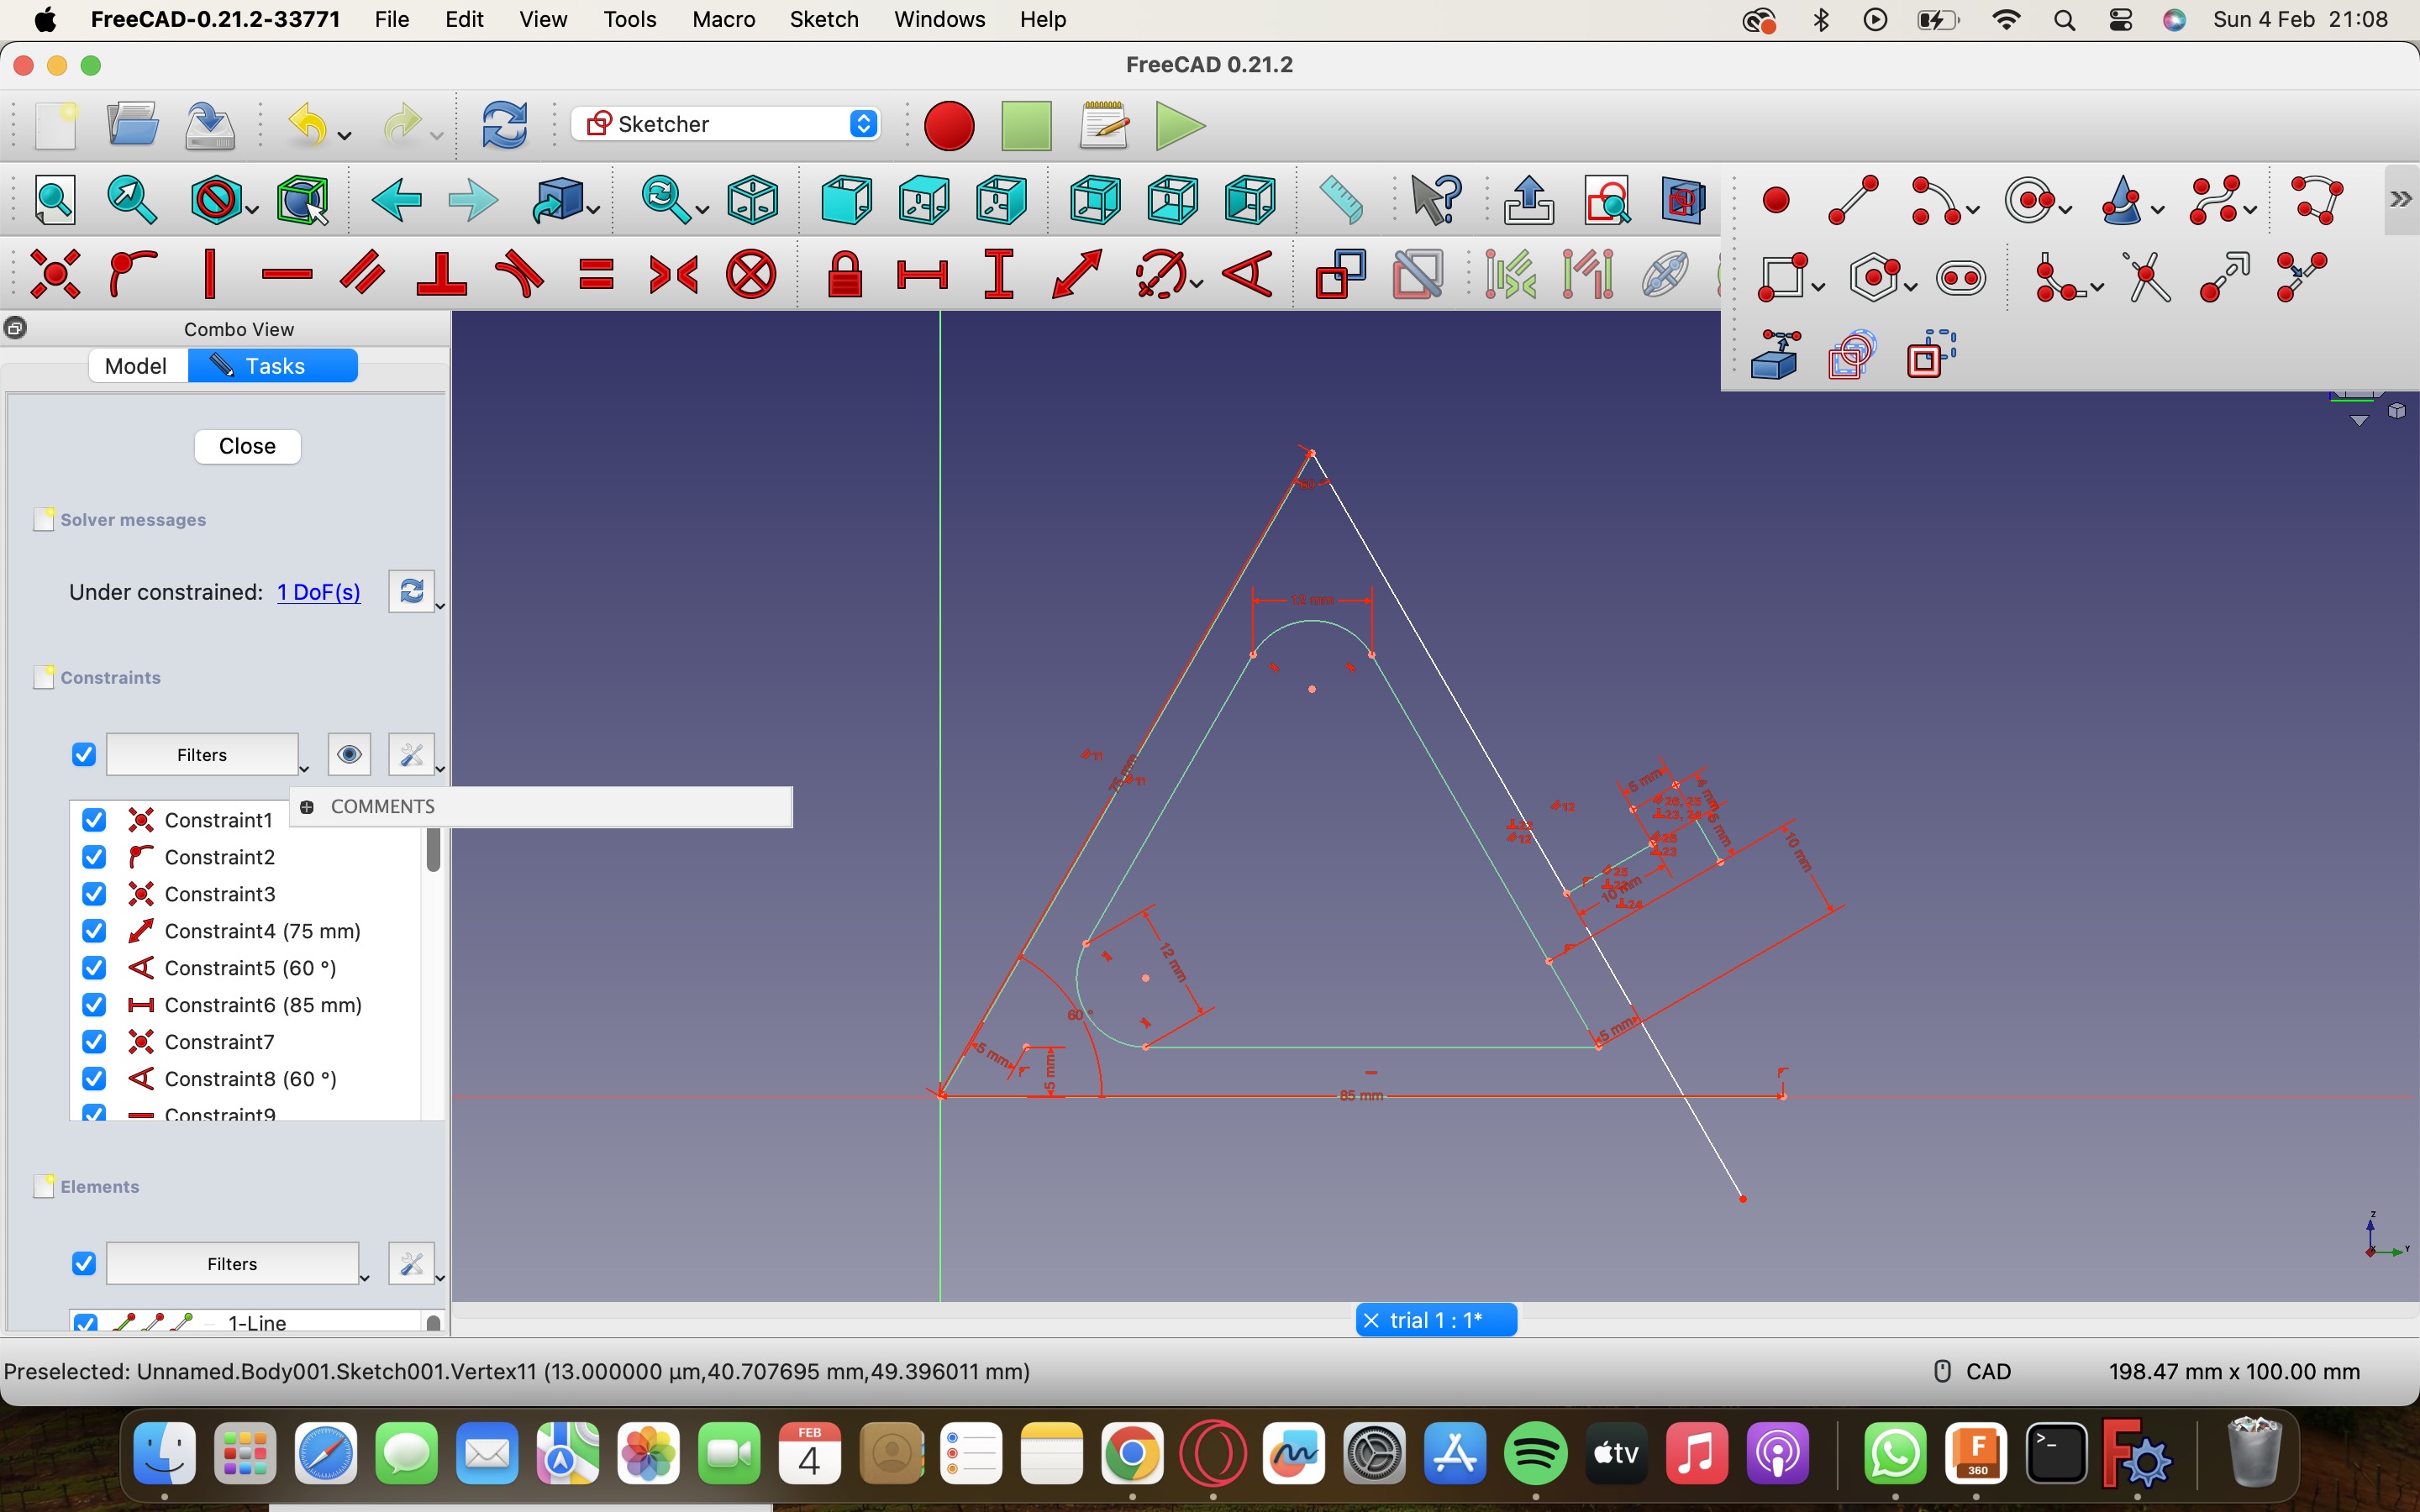Select the polyline creation tool
Image resolution: width=2420 pixels, height=1512 pixels.
coord(2316,200)
